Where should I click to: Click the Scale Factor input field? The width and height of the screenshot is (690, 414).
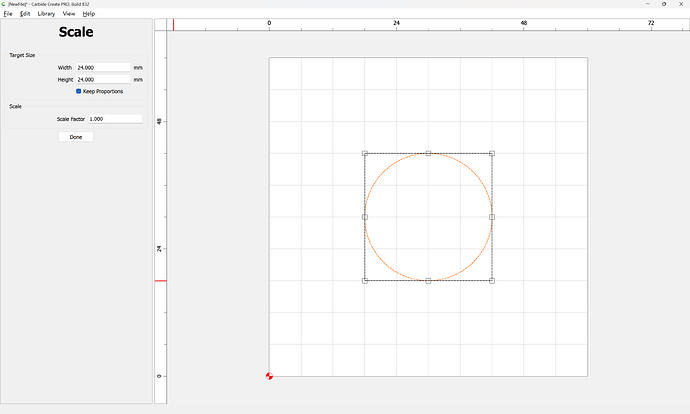point(114,118)
